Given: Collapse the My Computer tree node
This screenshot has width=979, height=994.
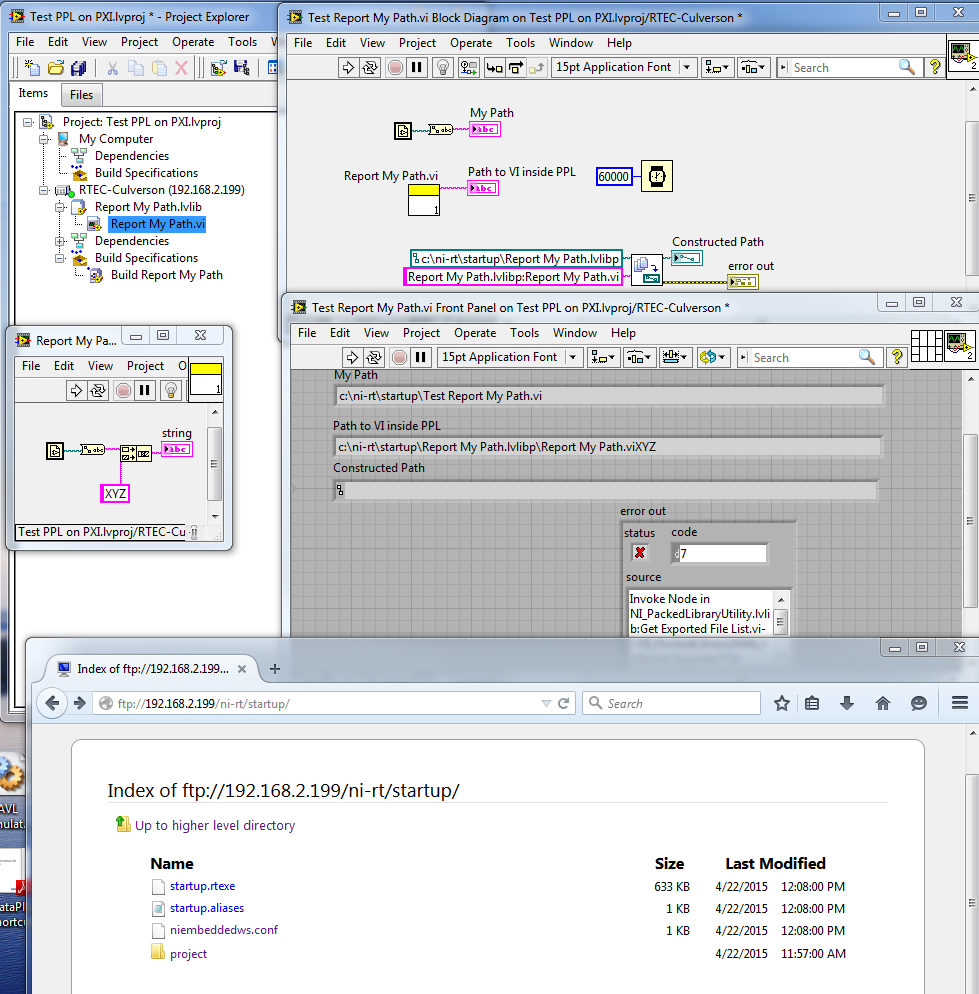Looking at the screenshot, I should [42, 138].
